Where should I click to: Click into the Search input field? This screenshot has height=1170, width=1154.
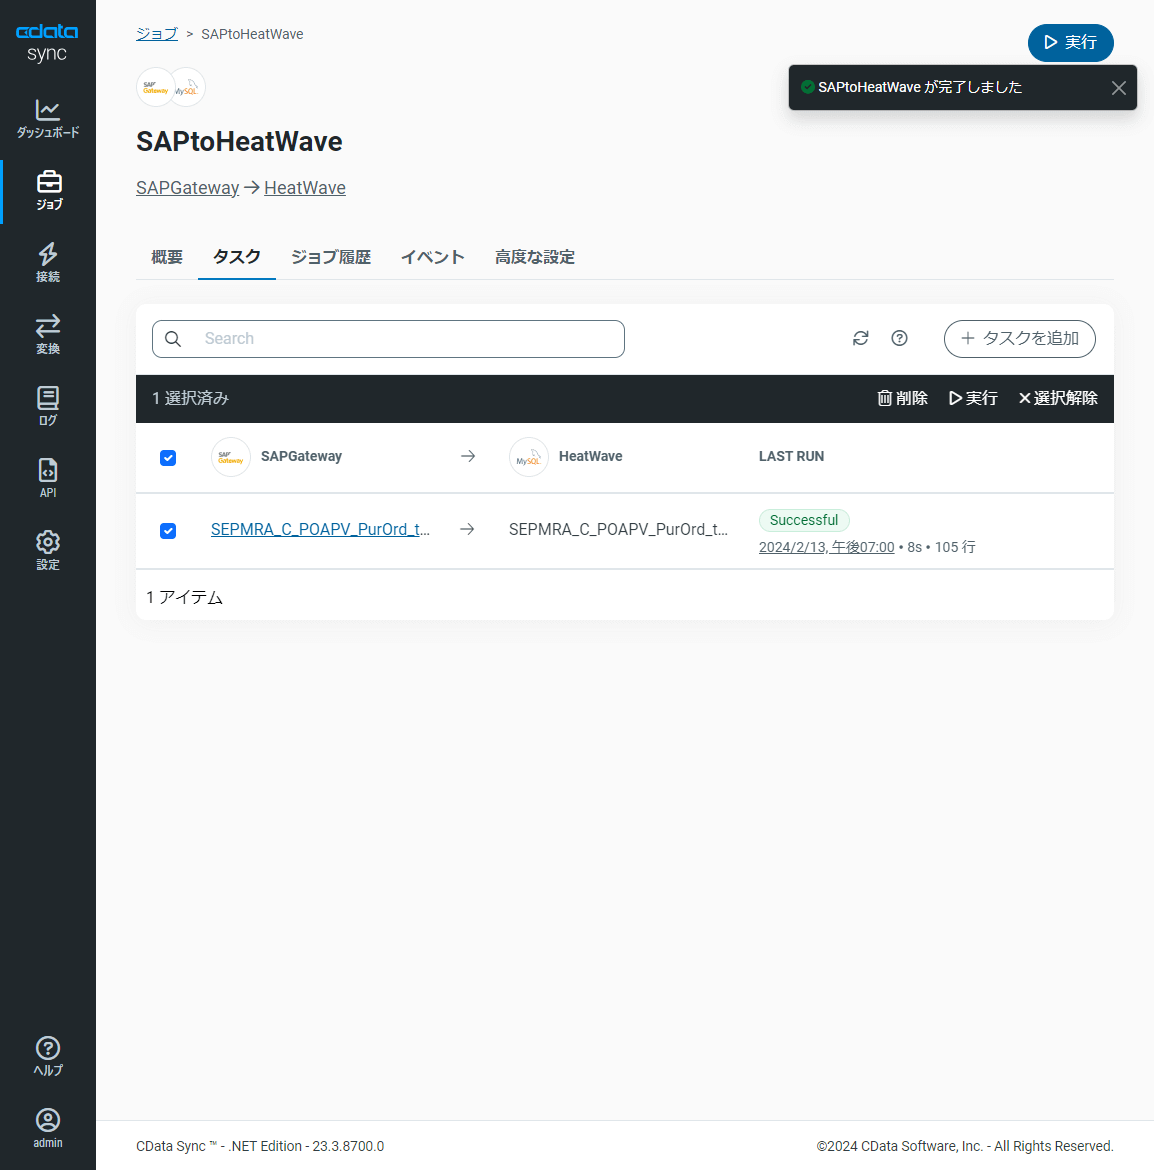point(388,339)
